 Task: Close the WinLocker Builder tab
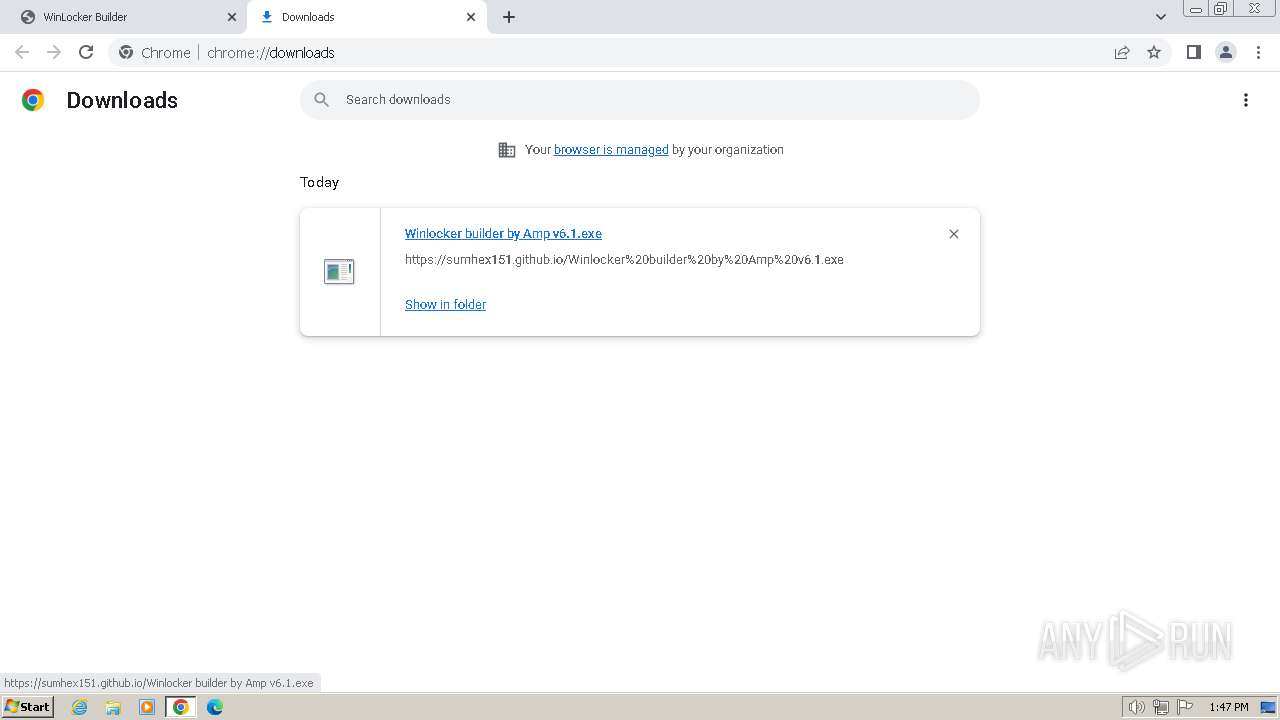[x=232, y=17]
